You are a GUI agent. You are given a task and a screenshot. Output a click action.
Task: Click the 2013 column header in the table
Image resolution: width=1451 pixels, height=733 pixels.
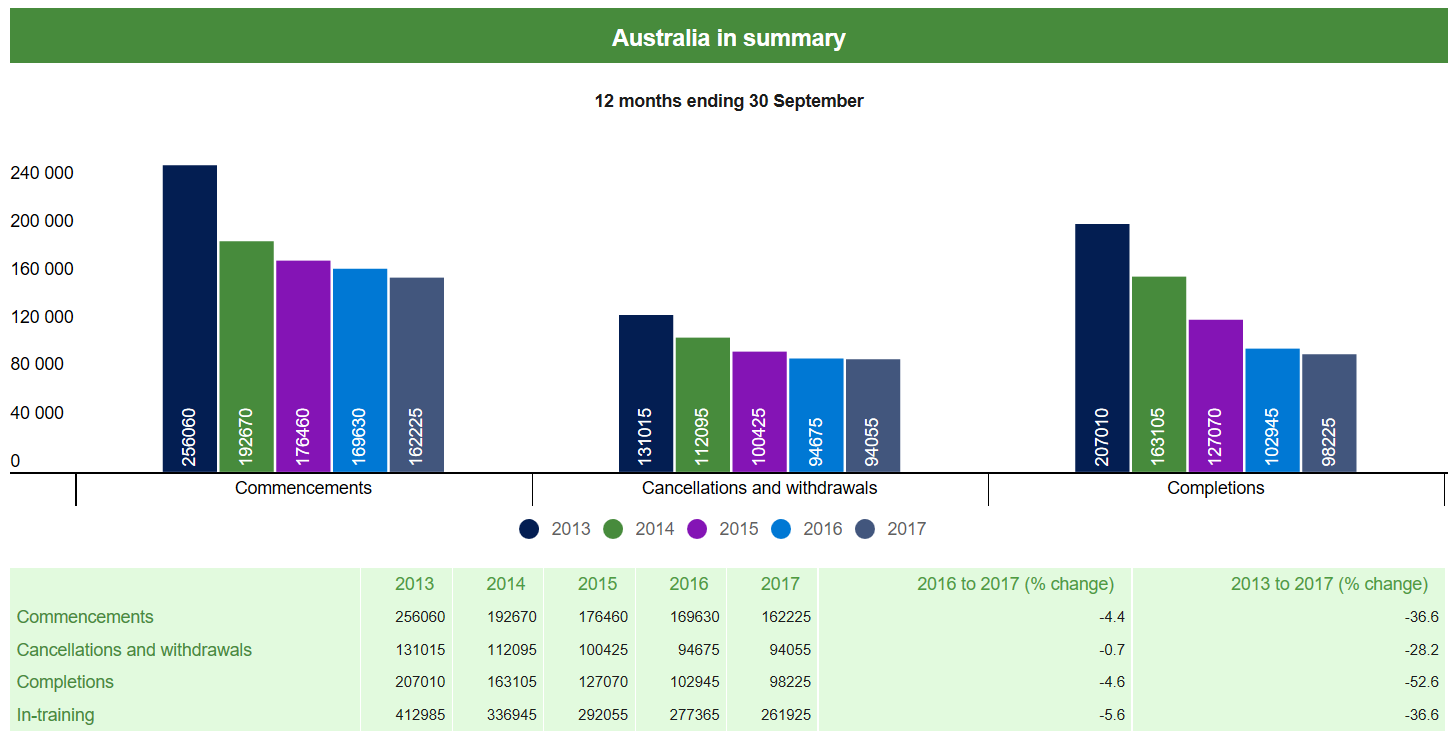[415, 584]
